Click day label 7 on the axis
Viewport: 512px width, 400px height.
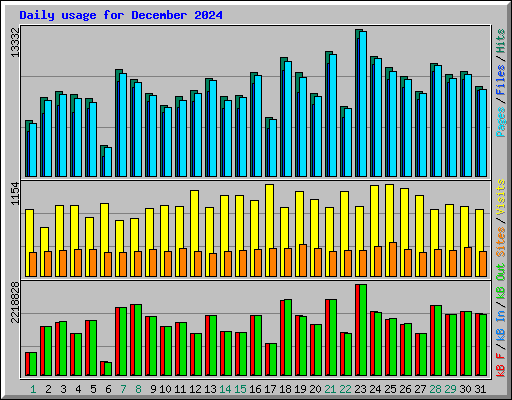(x=123, y=389)
